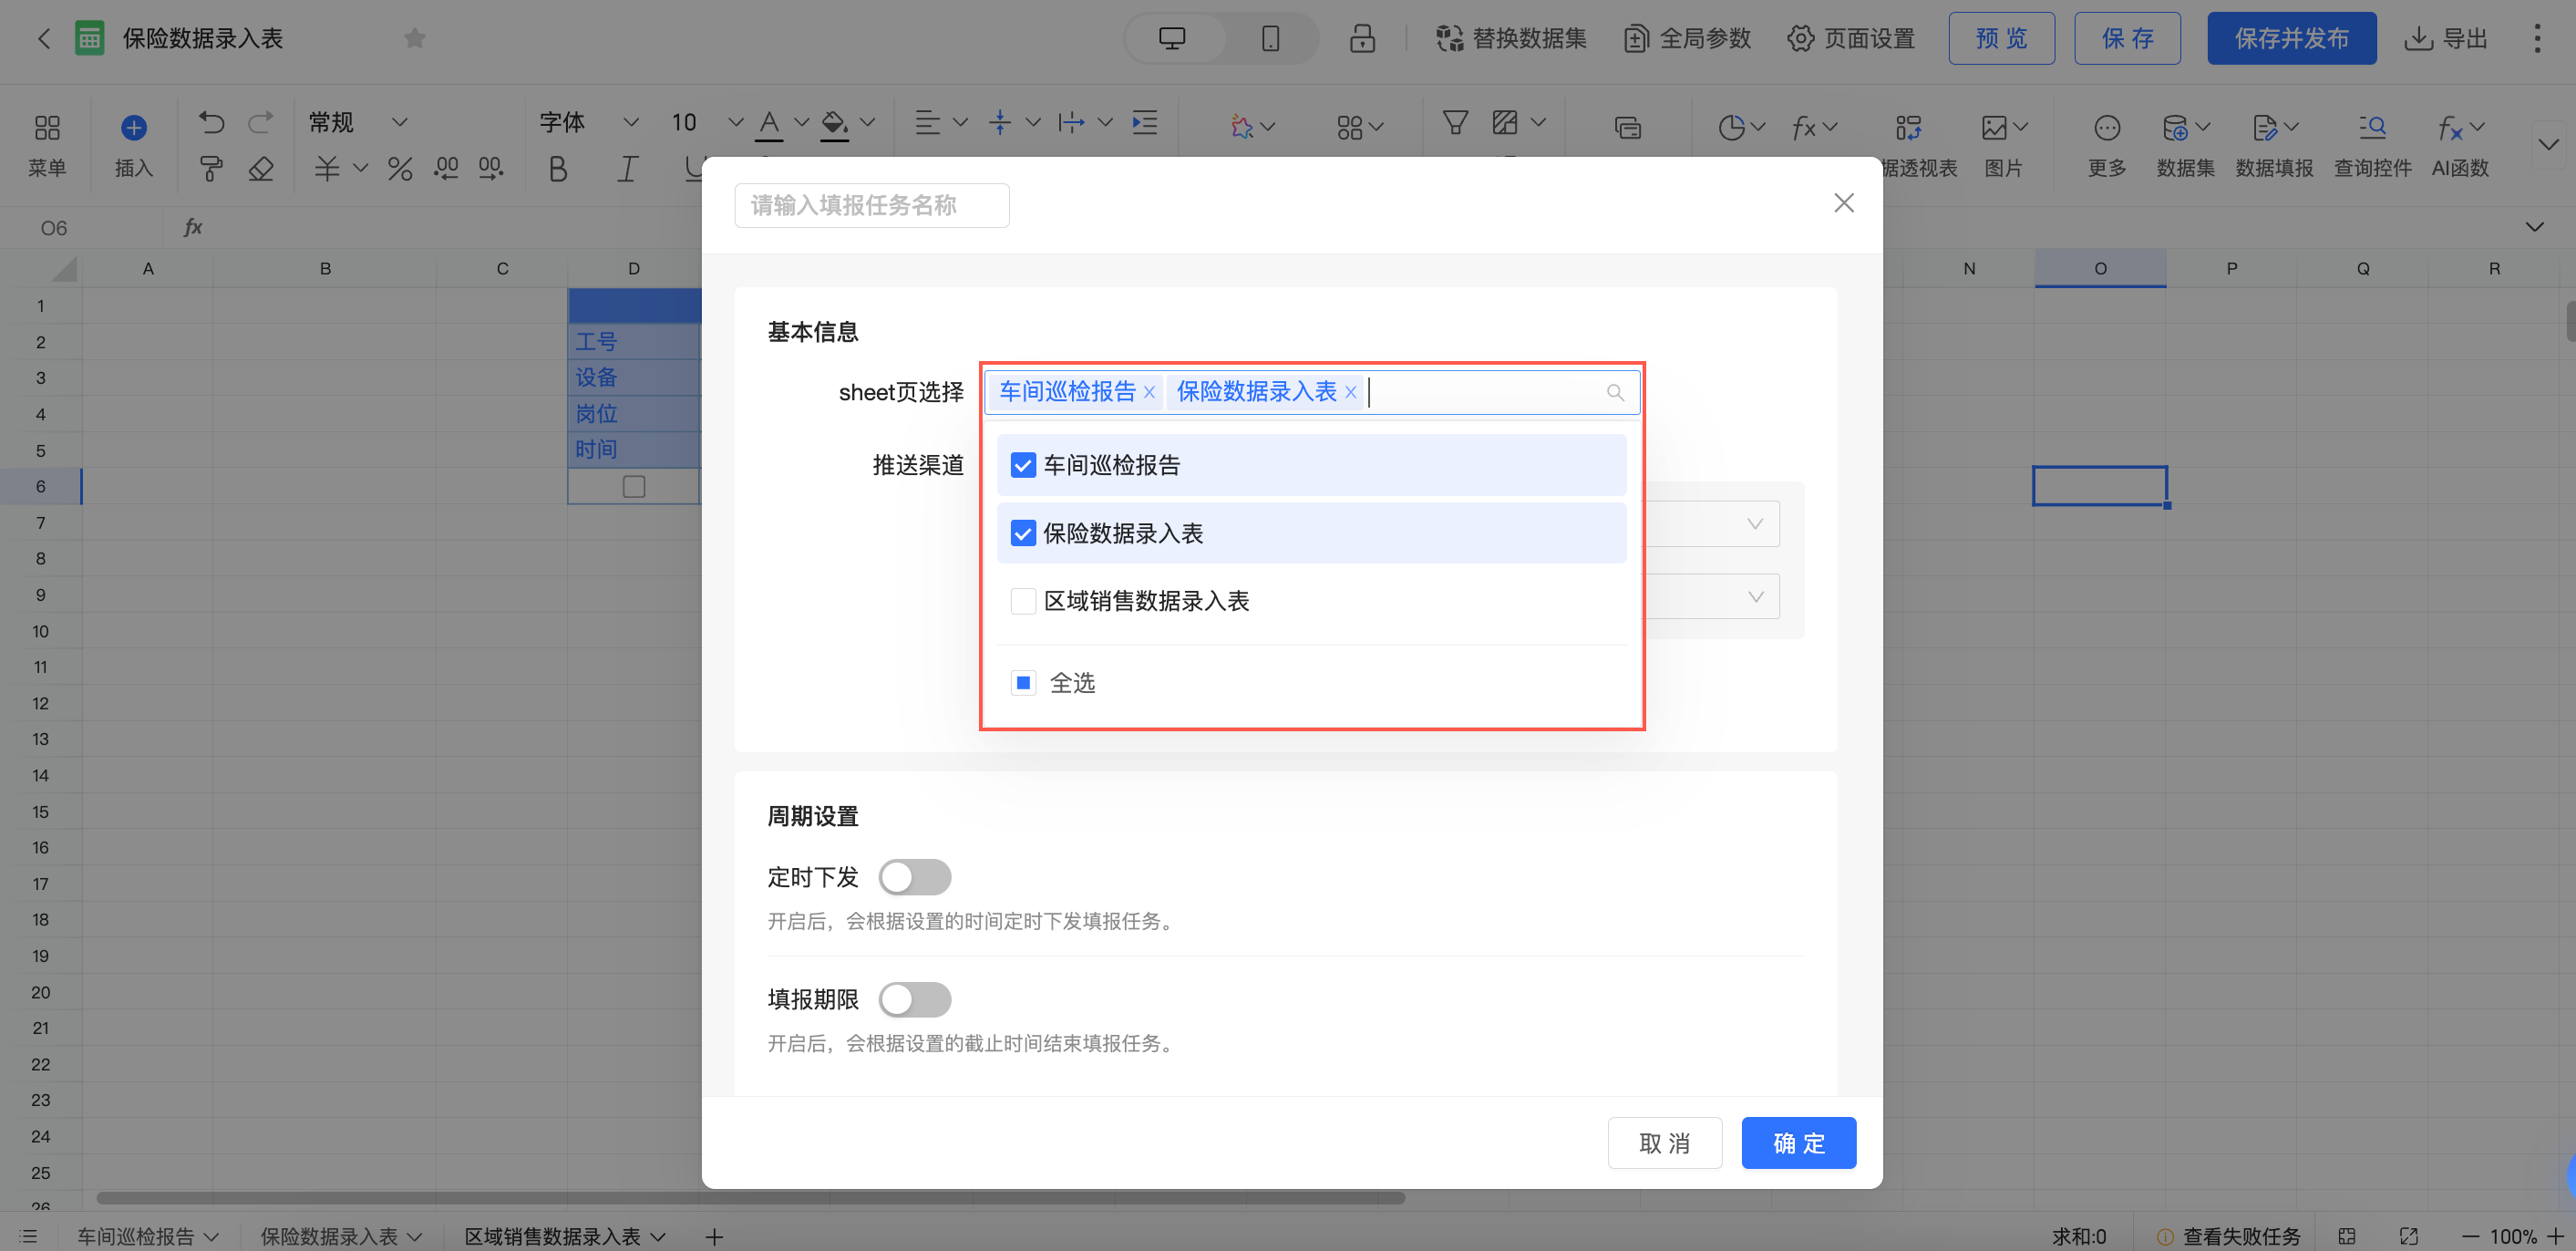
Task: Enable the 填报期限 switch
Action: click(914, 999)
